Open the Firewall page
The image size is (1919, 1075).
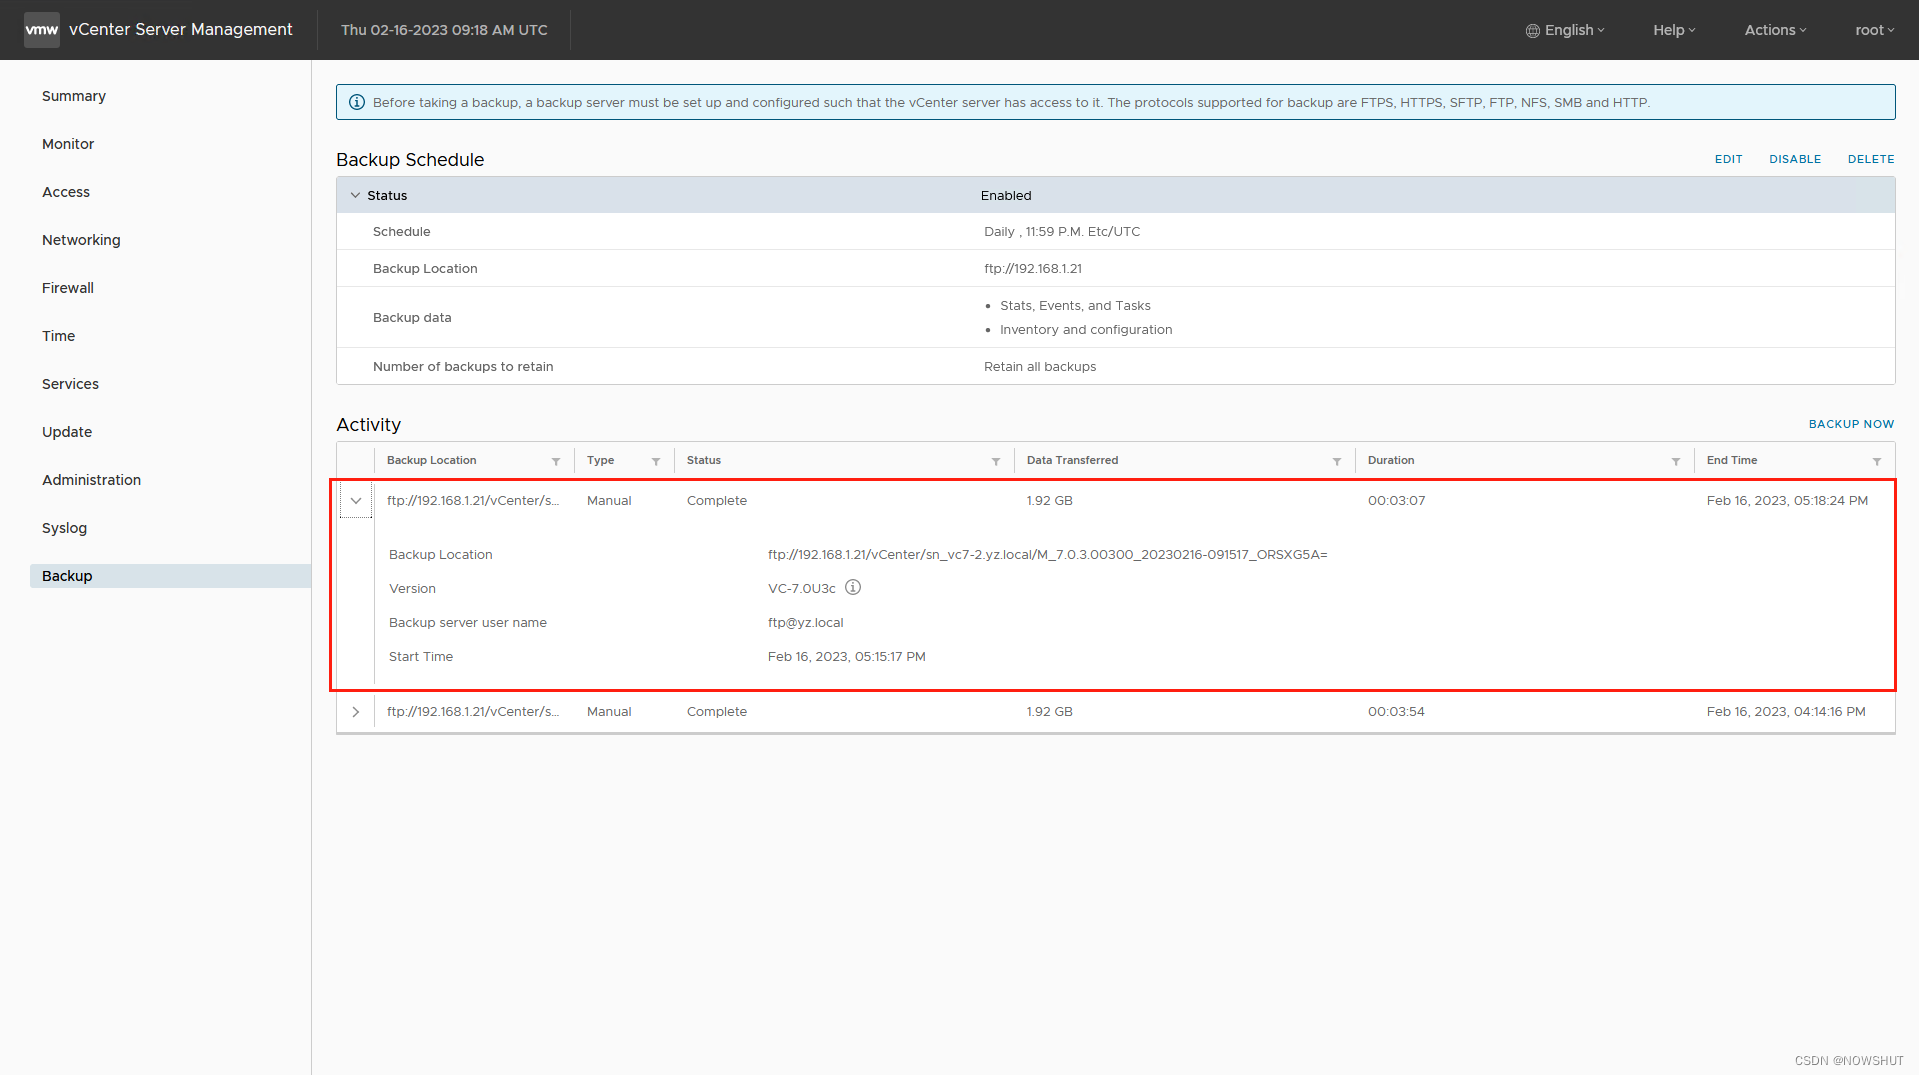[68, 288]
